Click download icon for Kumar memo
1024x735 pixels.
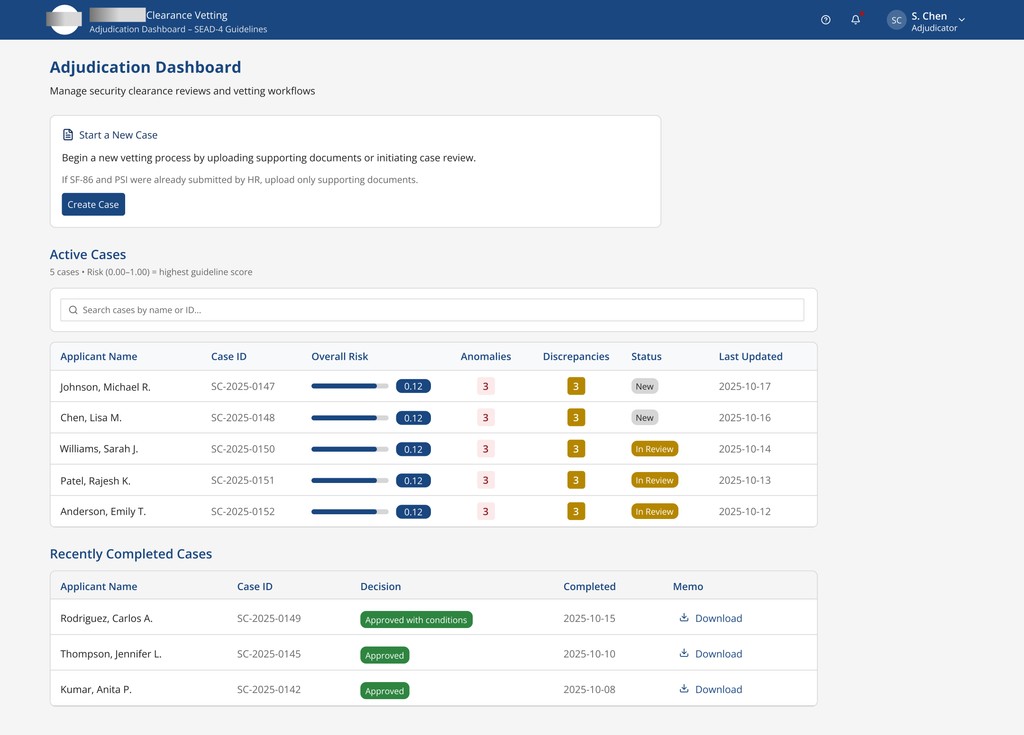tap(684, 689)
